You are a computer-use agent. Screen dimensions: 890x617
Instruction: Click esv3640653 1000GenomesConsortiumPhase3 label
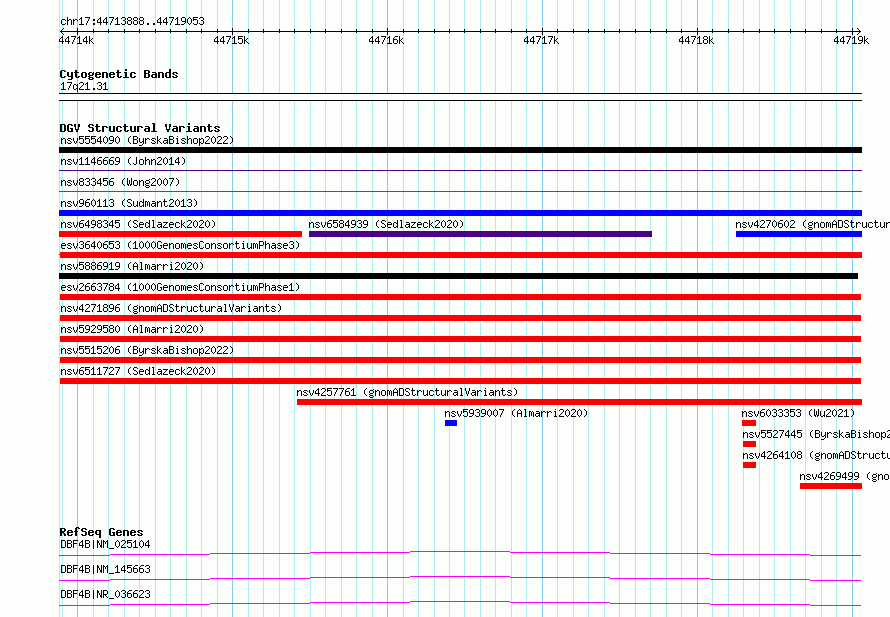coord(180,245)
